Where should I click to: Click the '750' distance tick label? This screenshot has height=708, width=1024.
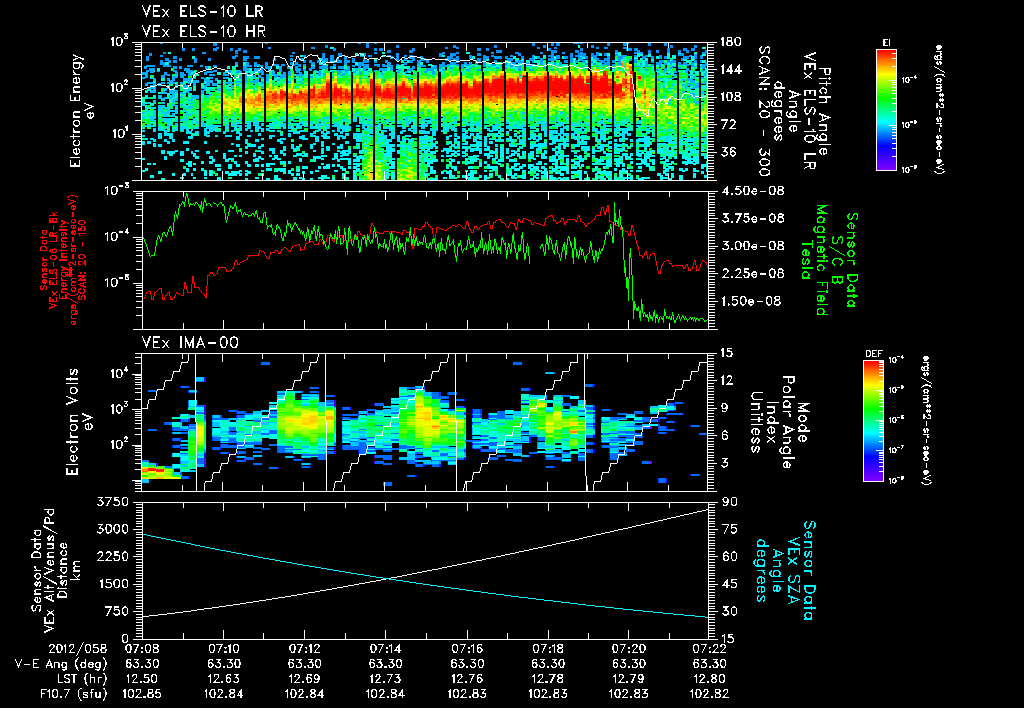click(117, 611)
